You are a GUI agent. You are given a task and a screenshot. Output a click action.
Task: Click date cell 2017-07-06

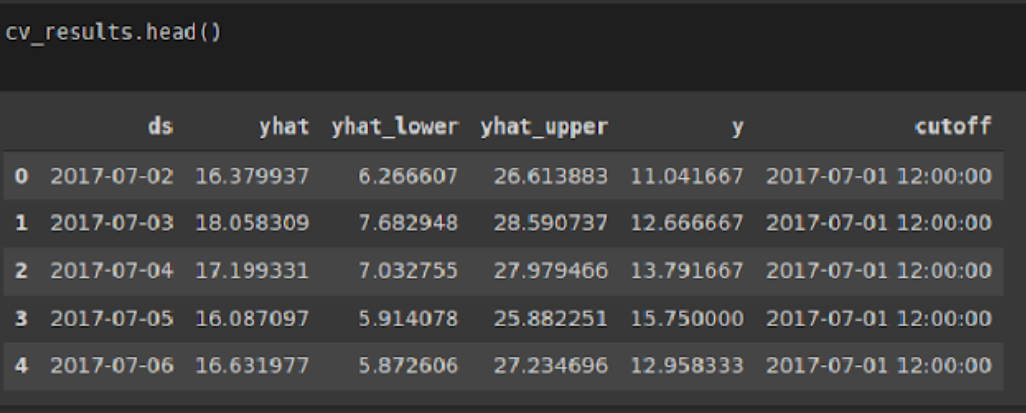coord(112,365)
